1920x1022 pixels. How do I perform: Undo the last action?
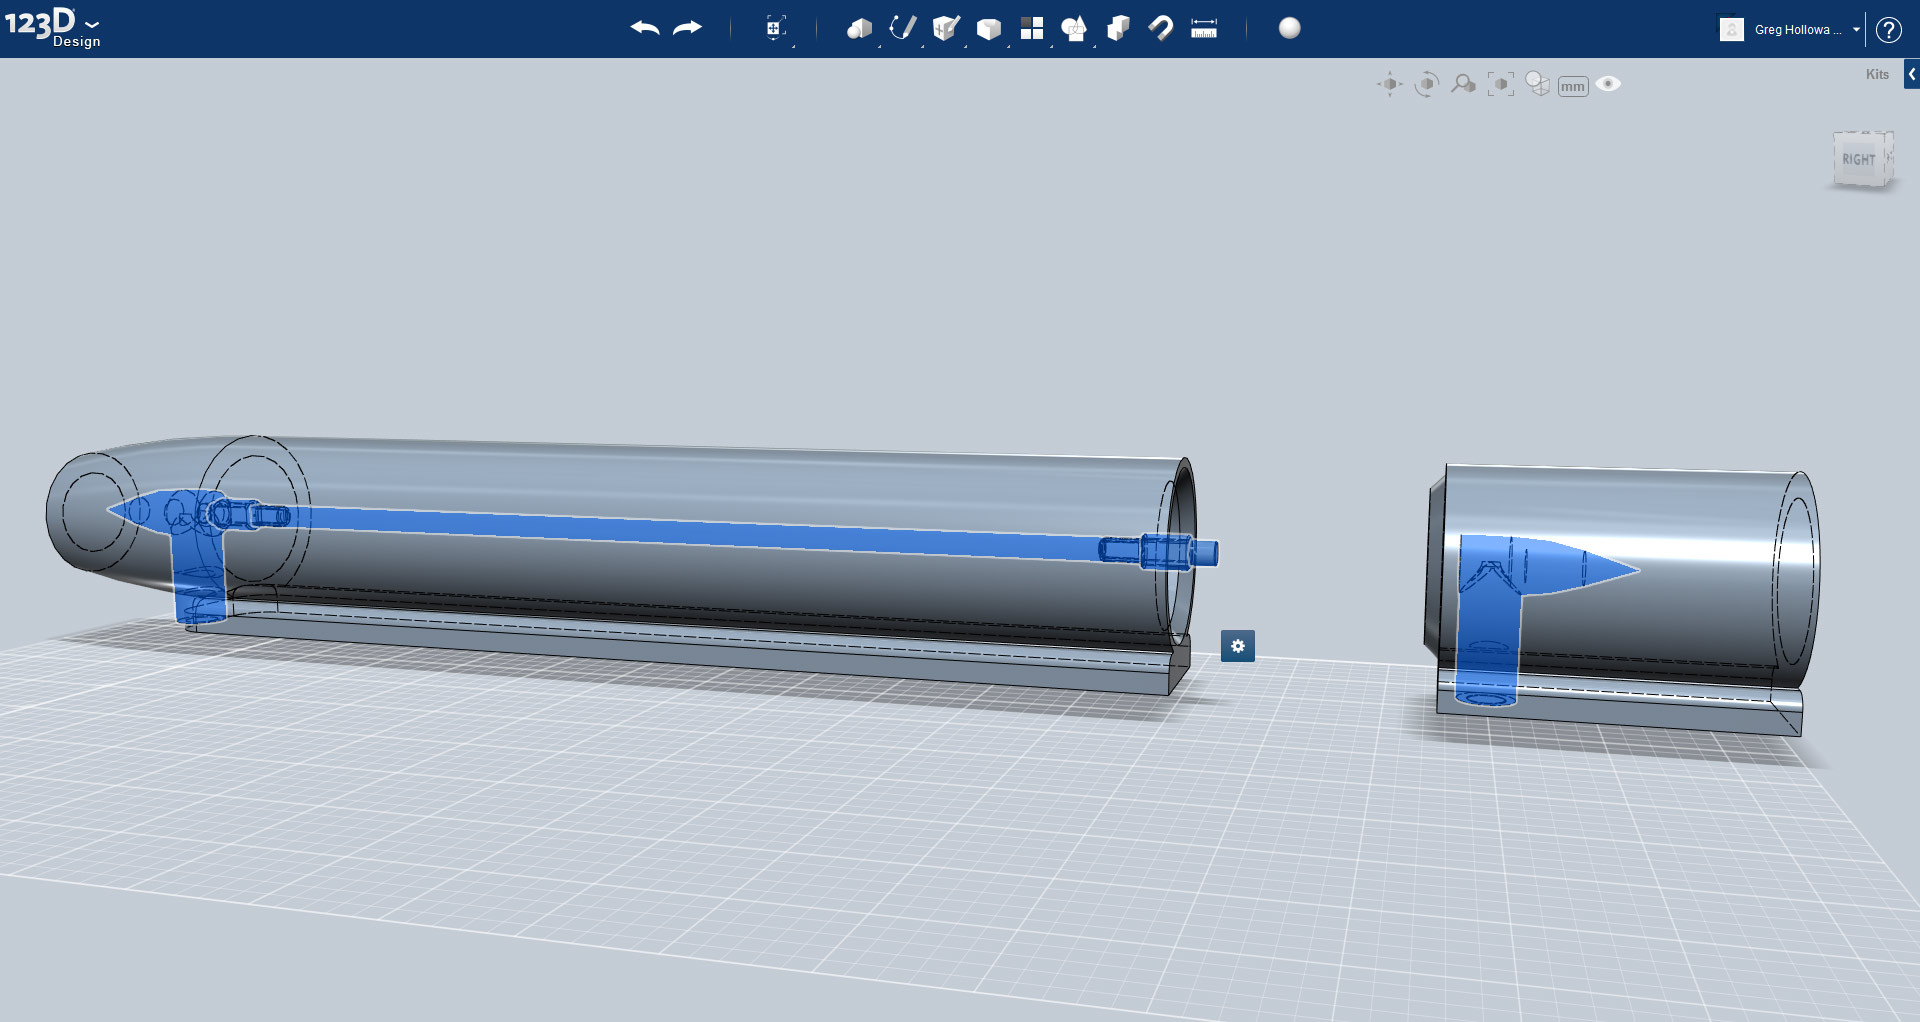point(645,28)
